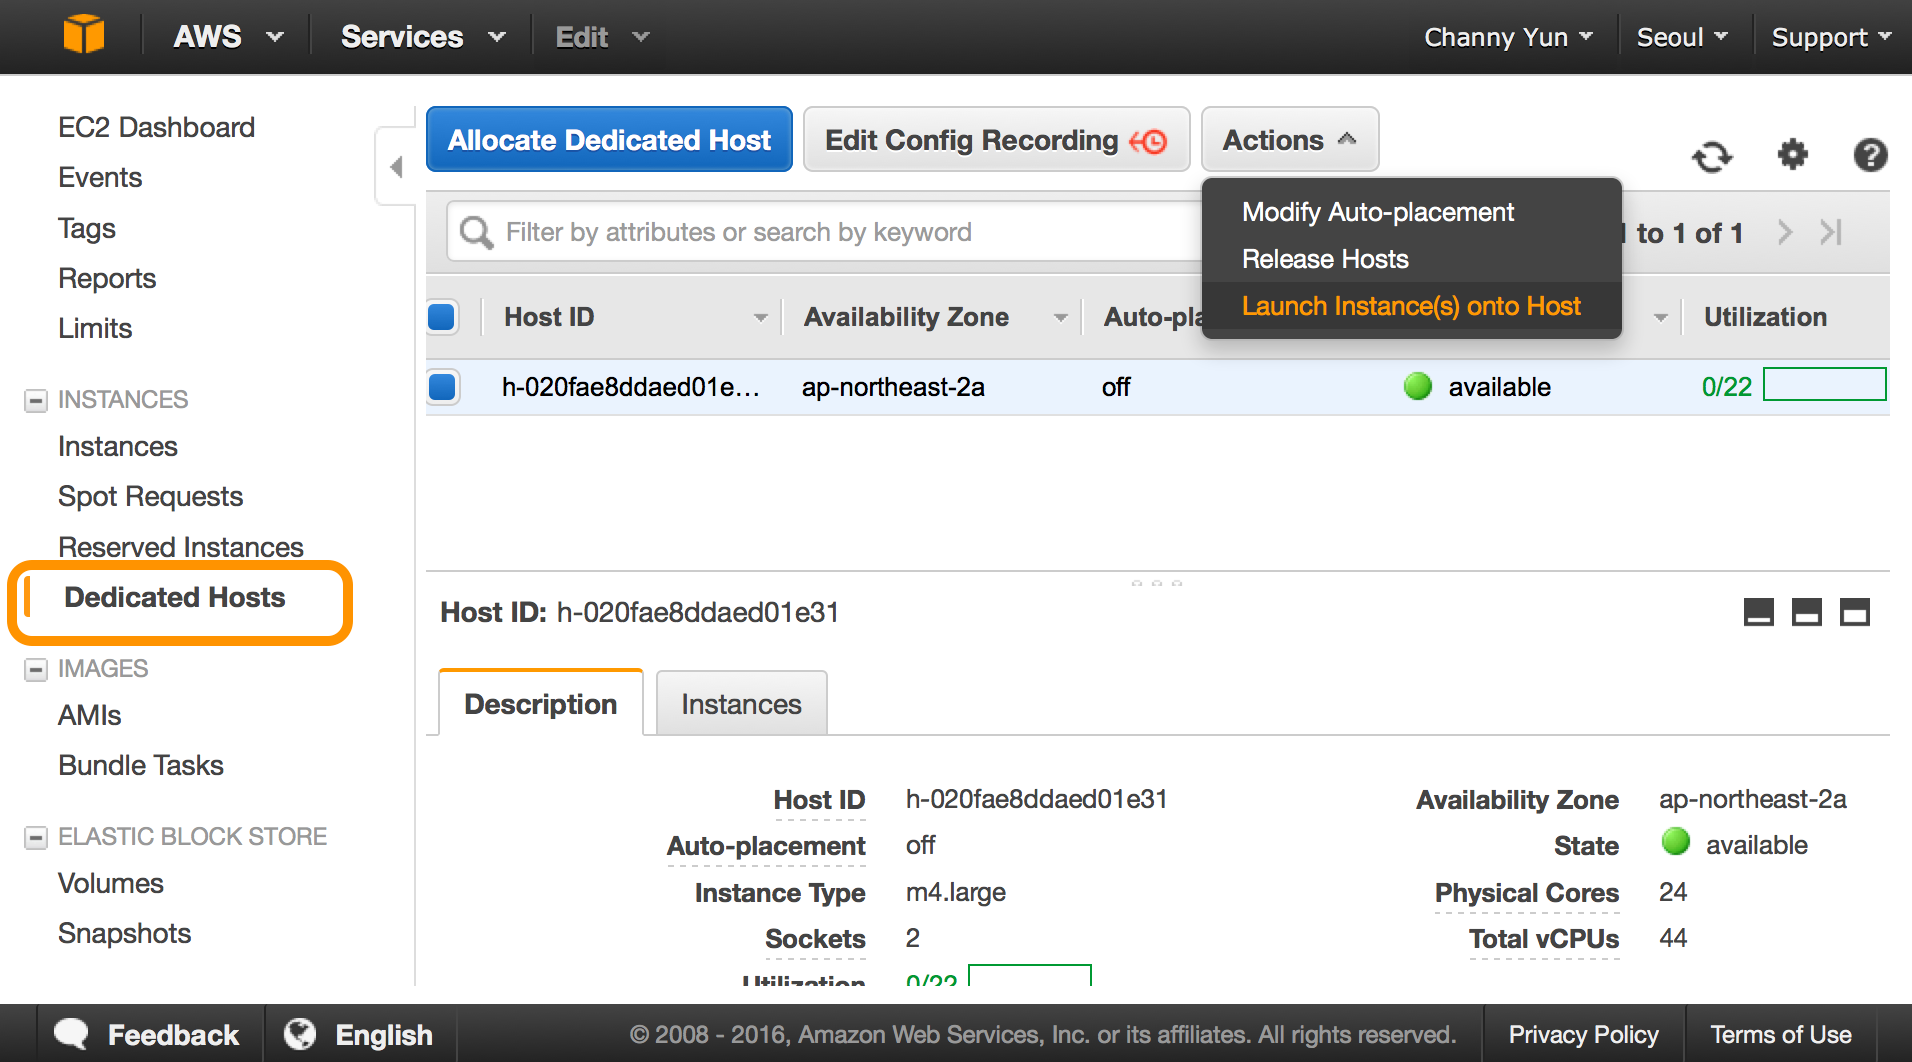1912x1062 pixels.
Task: Open the help question mark icon
Action: 1870,155
